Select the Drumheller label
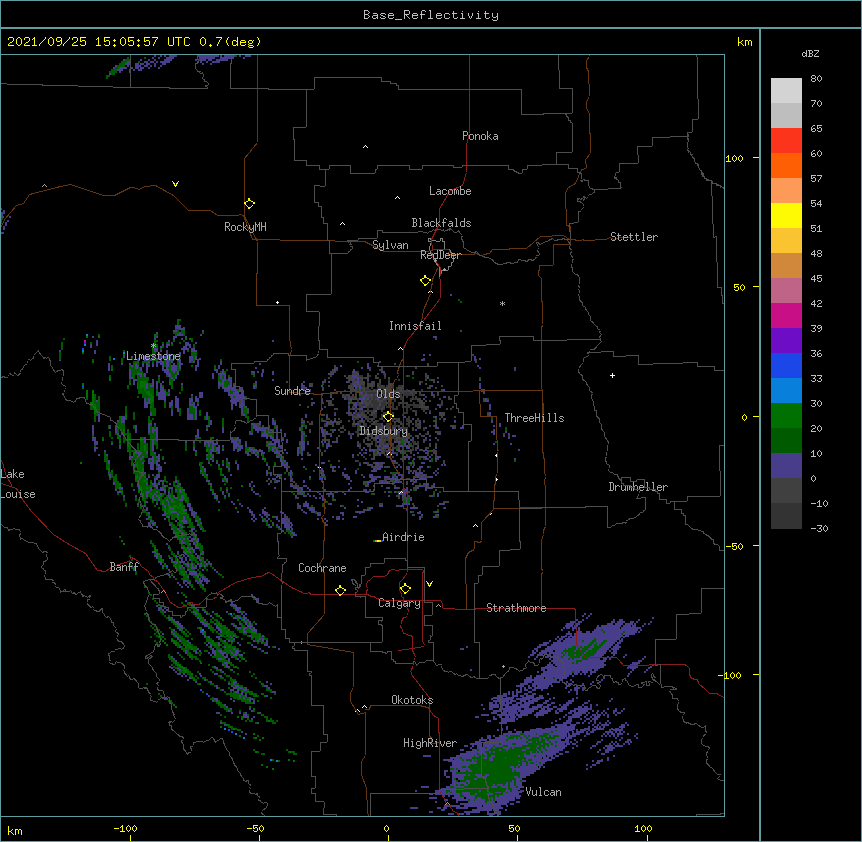This screenshot has width=862, height=842. coord(638,487)
